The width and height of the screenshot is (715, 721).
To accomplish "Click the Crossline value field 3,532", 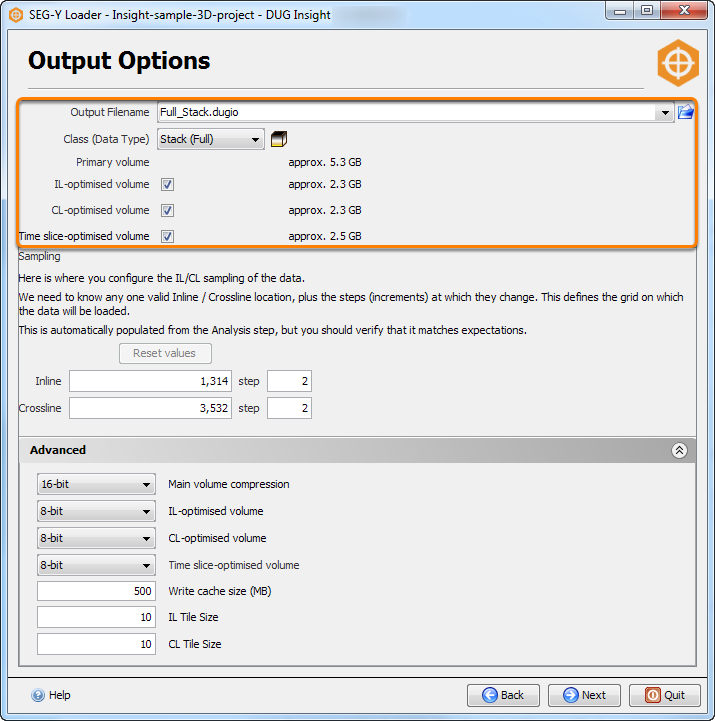I will tap(150, 408).
